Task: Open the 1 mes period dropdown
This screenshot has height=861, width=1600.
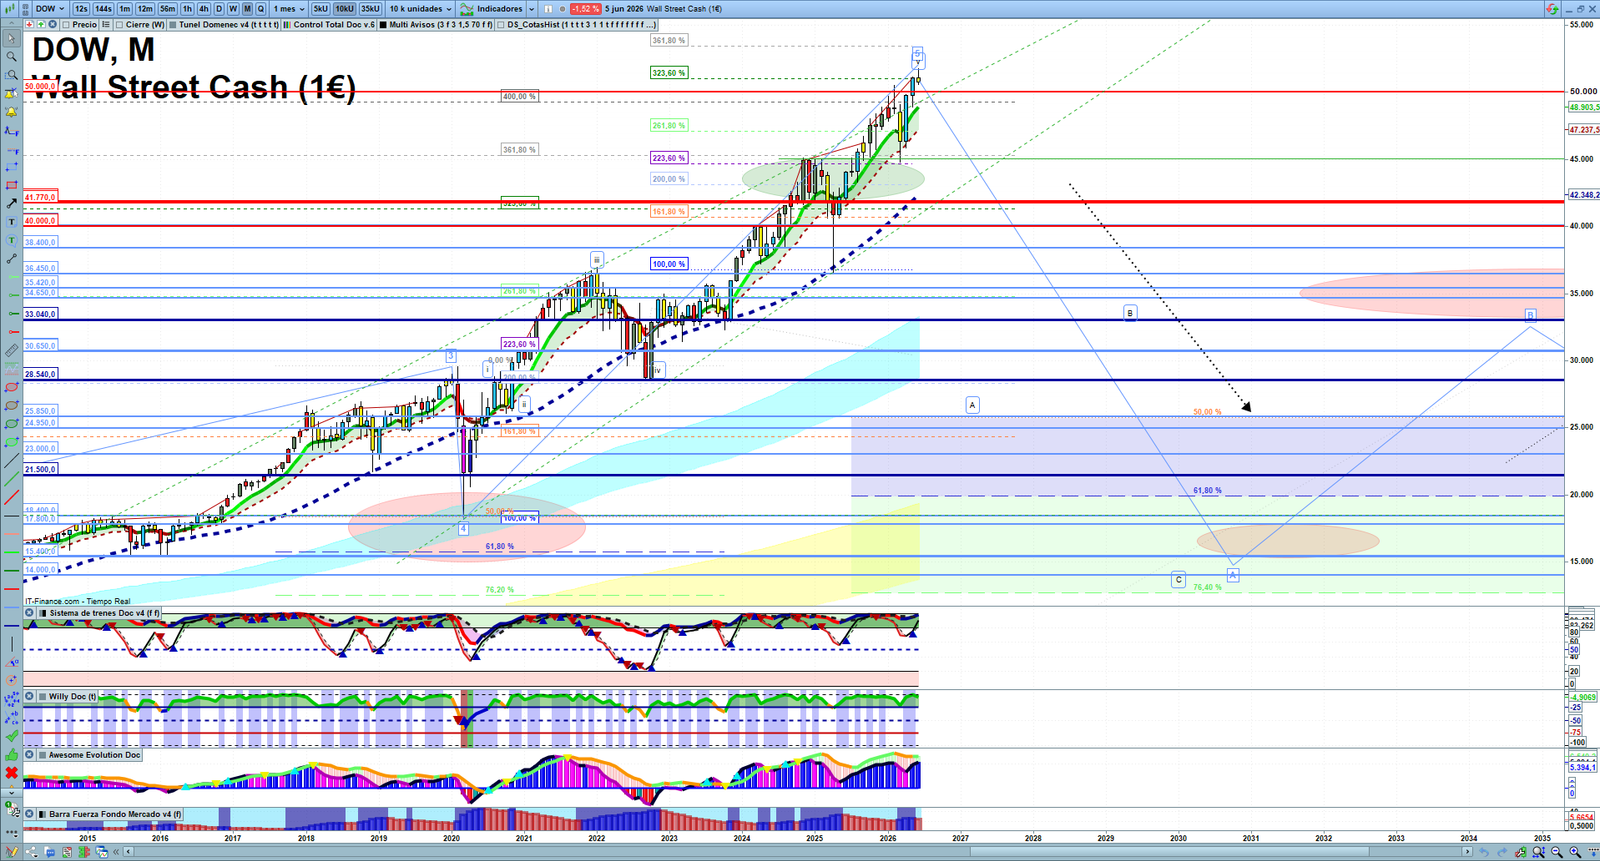Action: [x=289, y=9]
